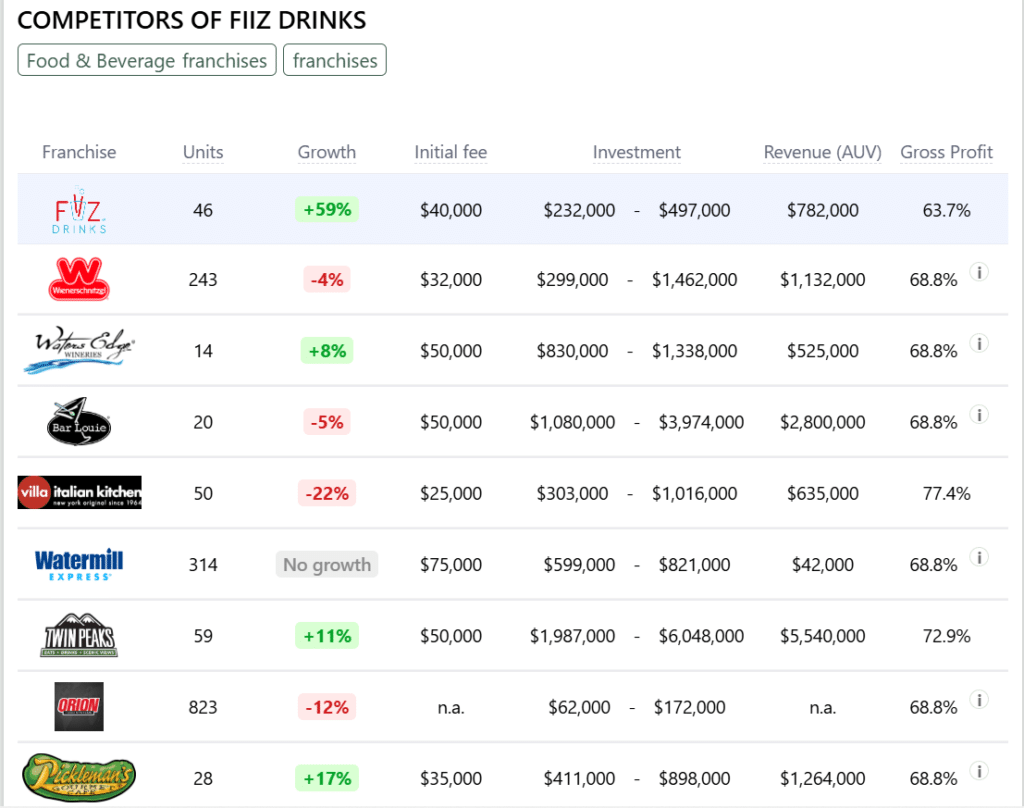Sort by the Units column header
Screen dimensions: 1024x808
[203, 152]
